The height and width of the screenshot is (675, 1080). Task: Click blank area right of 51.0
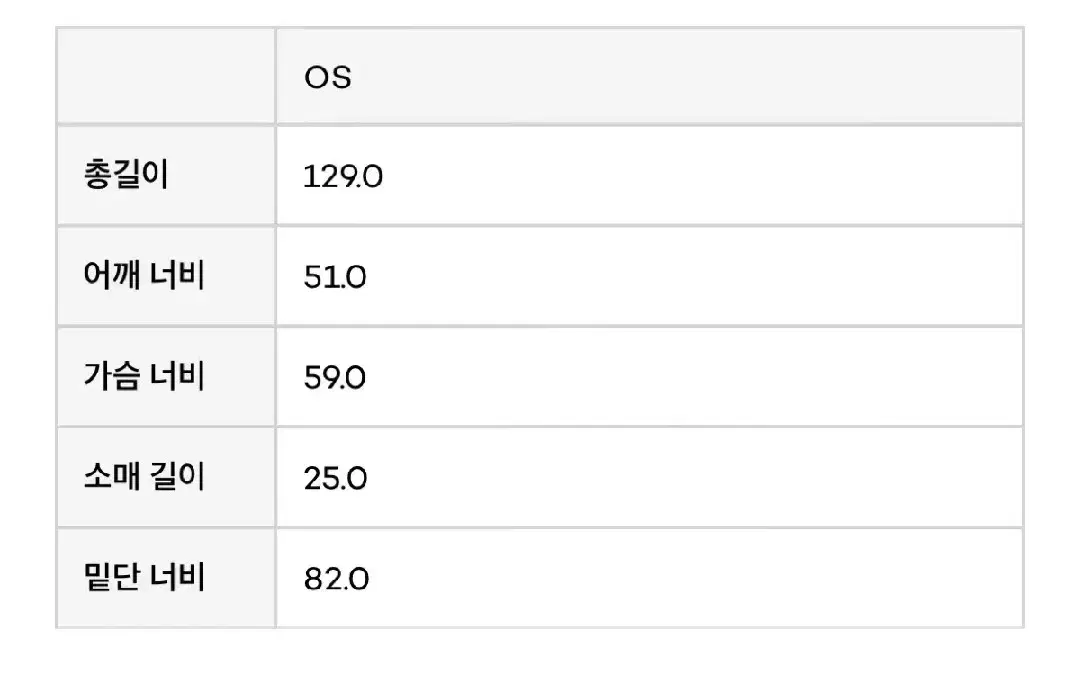(x=700, y=277)
